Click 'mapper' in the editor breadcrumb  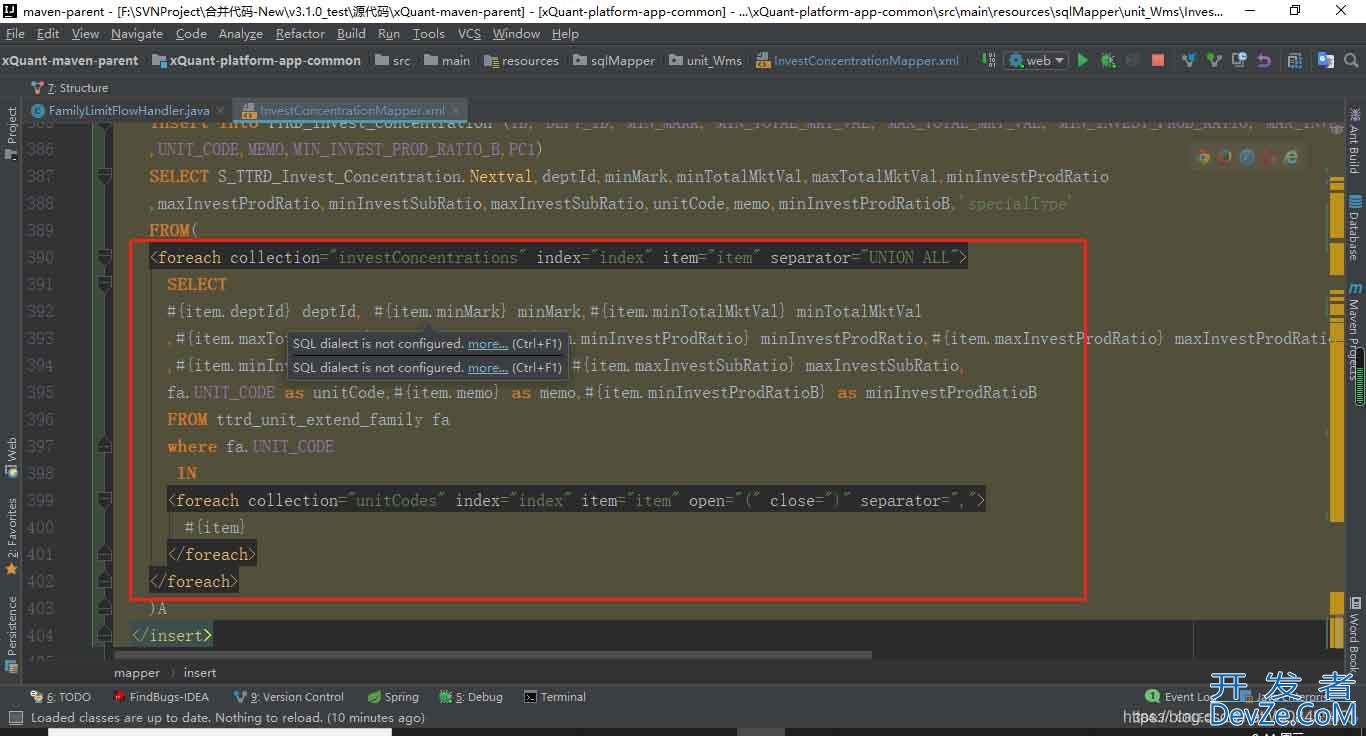click(136, 673)
